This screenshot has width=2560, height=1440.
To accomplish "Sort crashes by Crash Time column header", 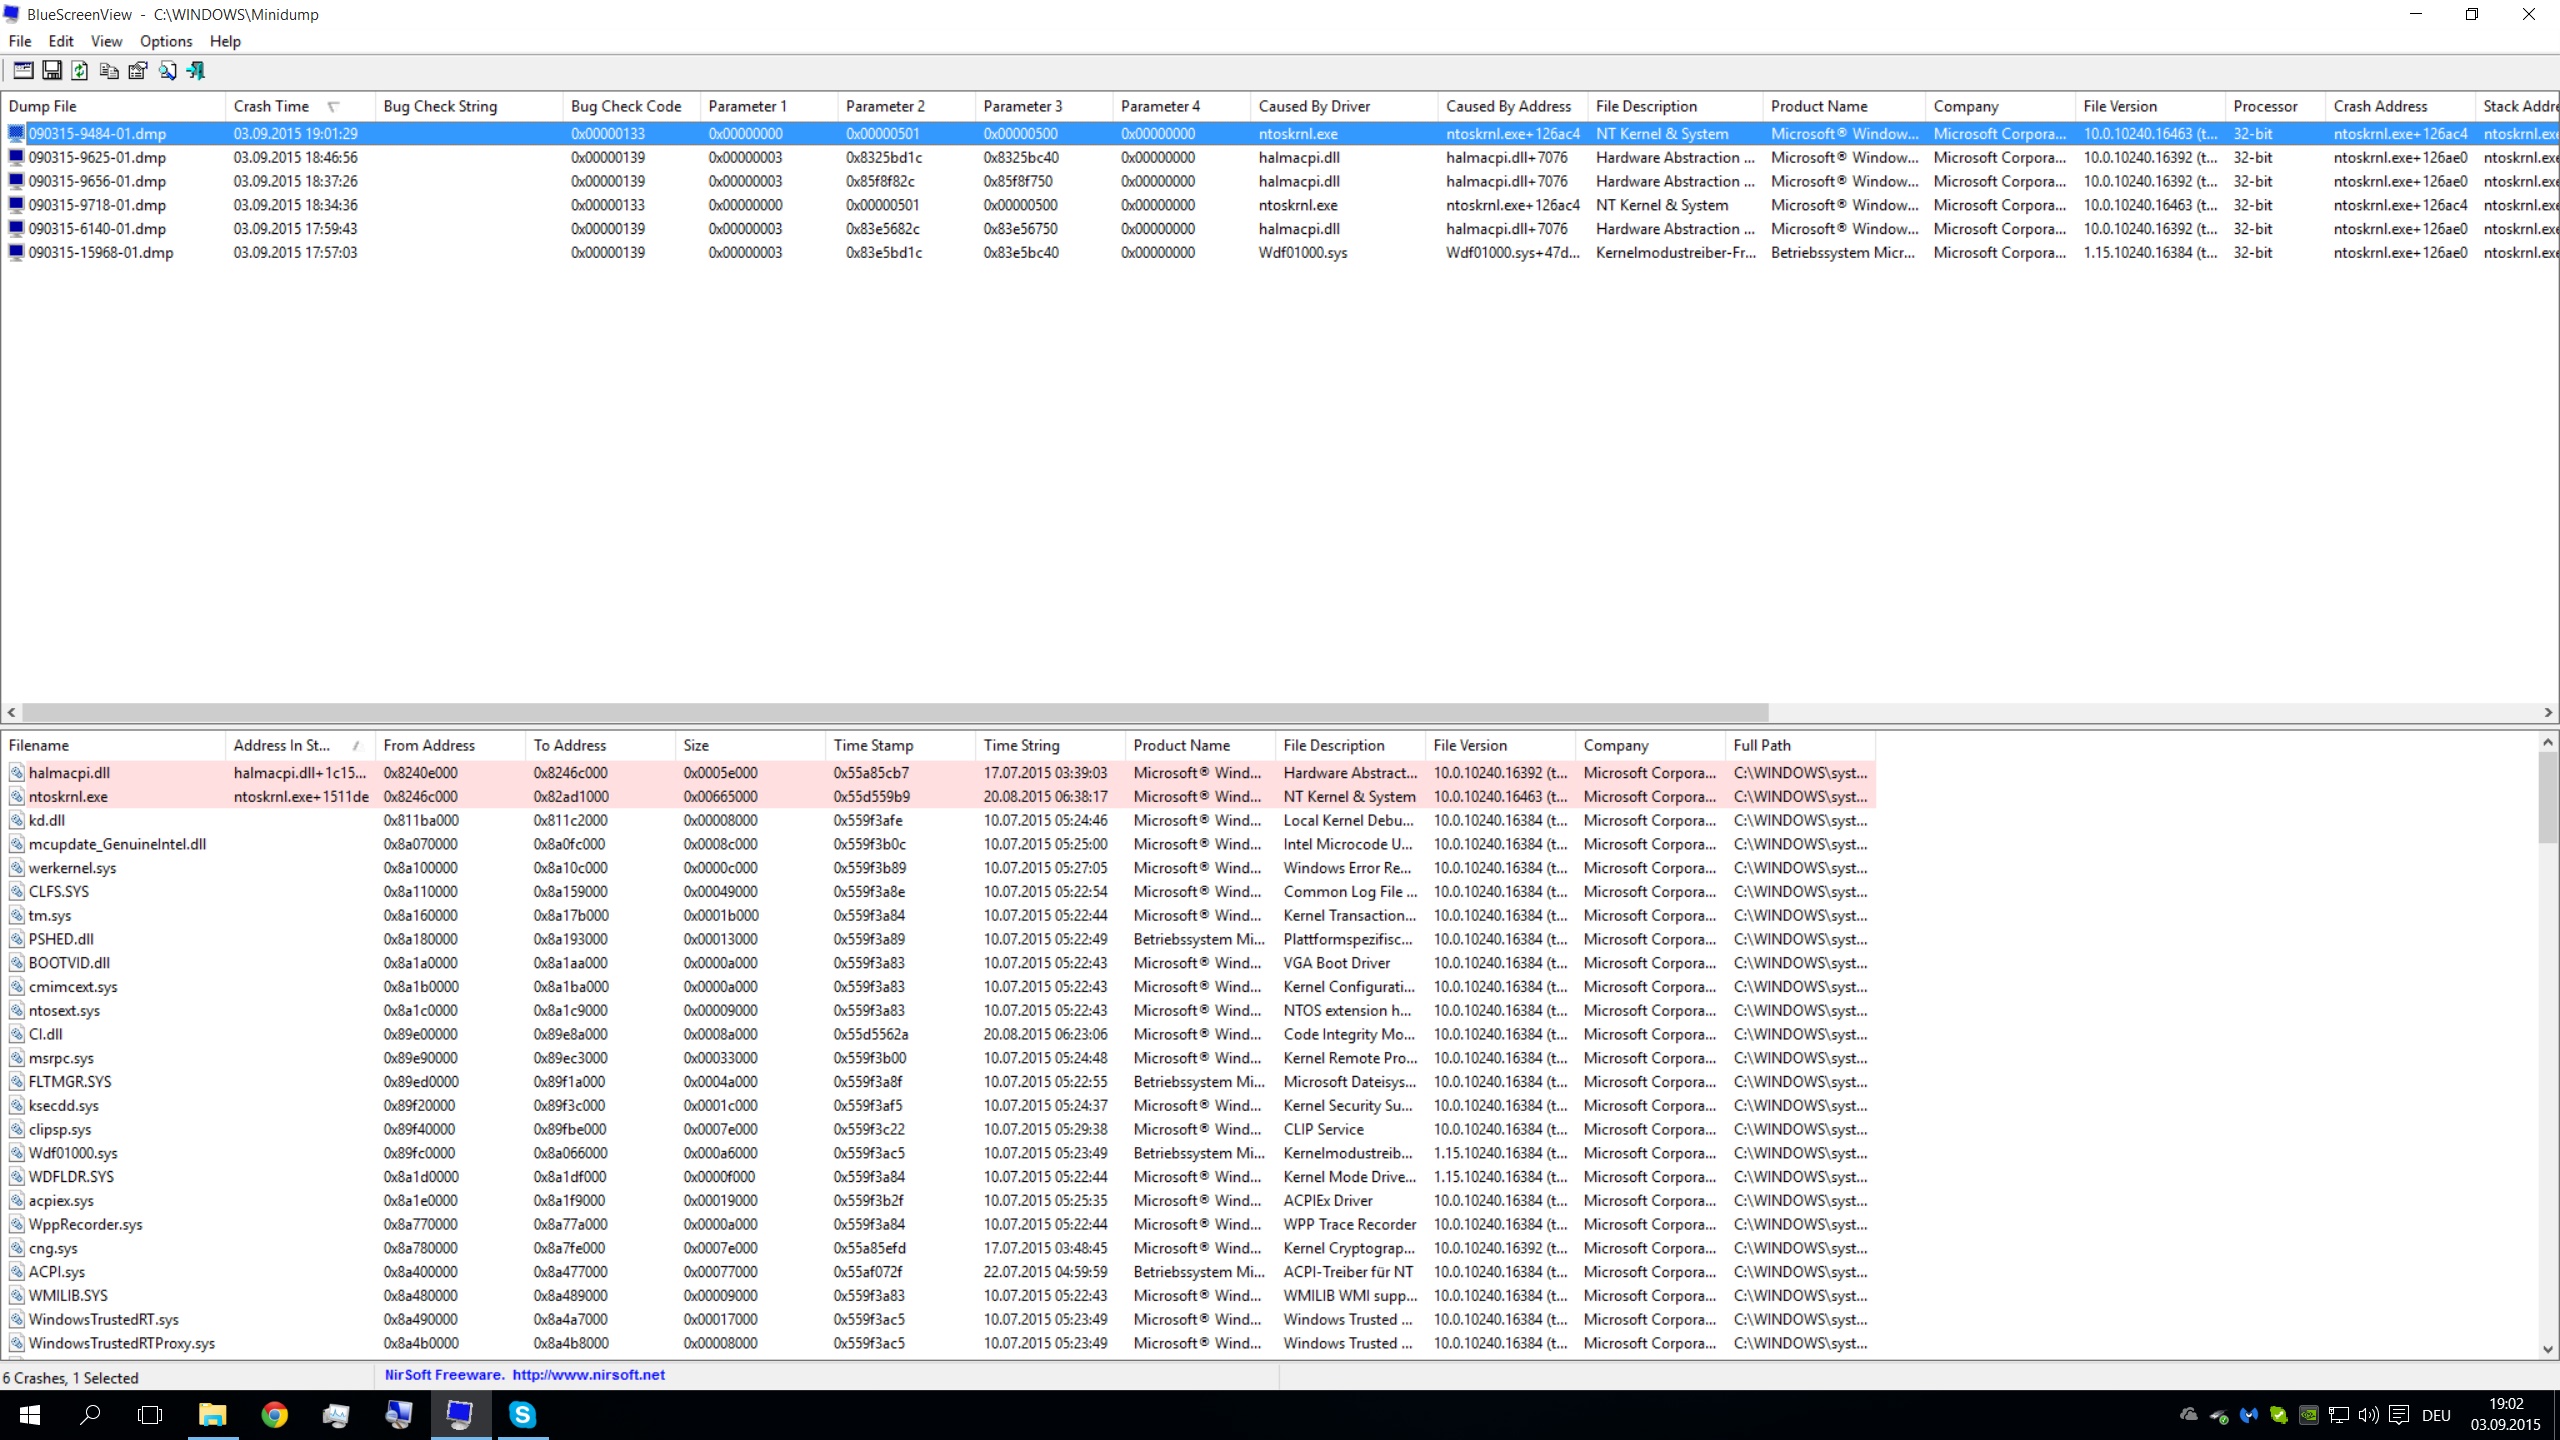I will pyautogui.click(x=271, y=106).
